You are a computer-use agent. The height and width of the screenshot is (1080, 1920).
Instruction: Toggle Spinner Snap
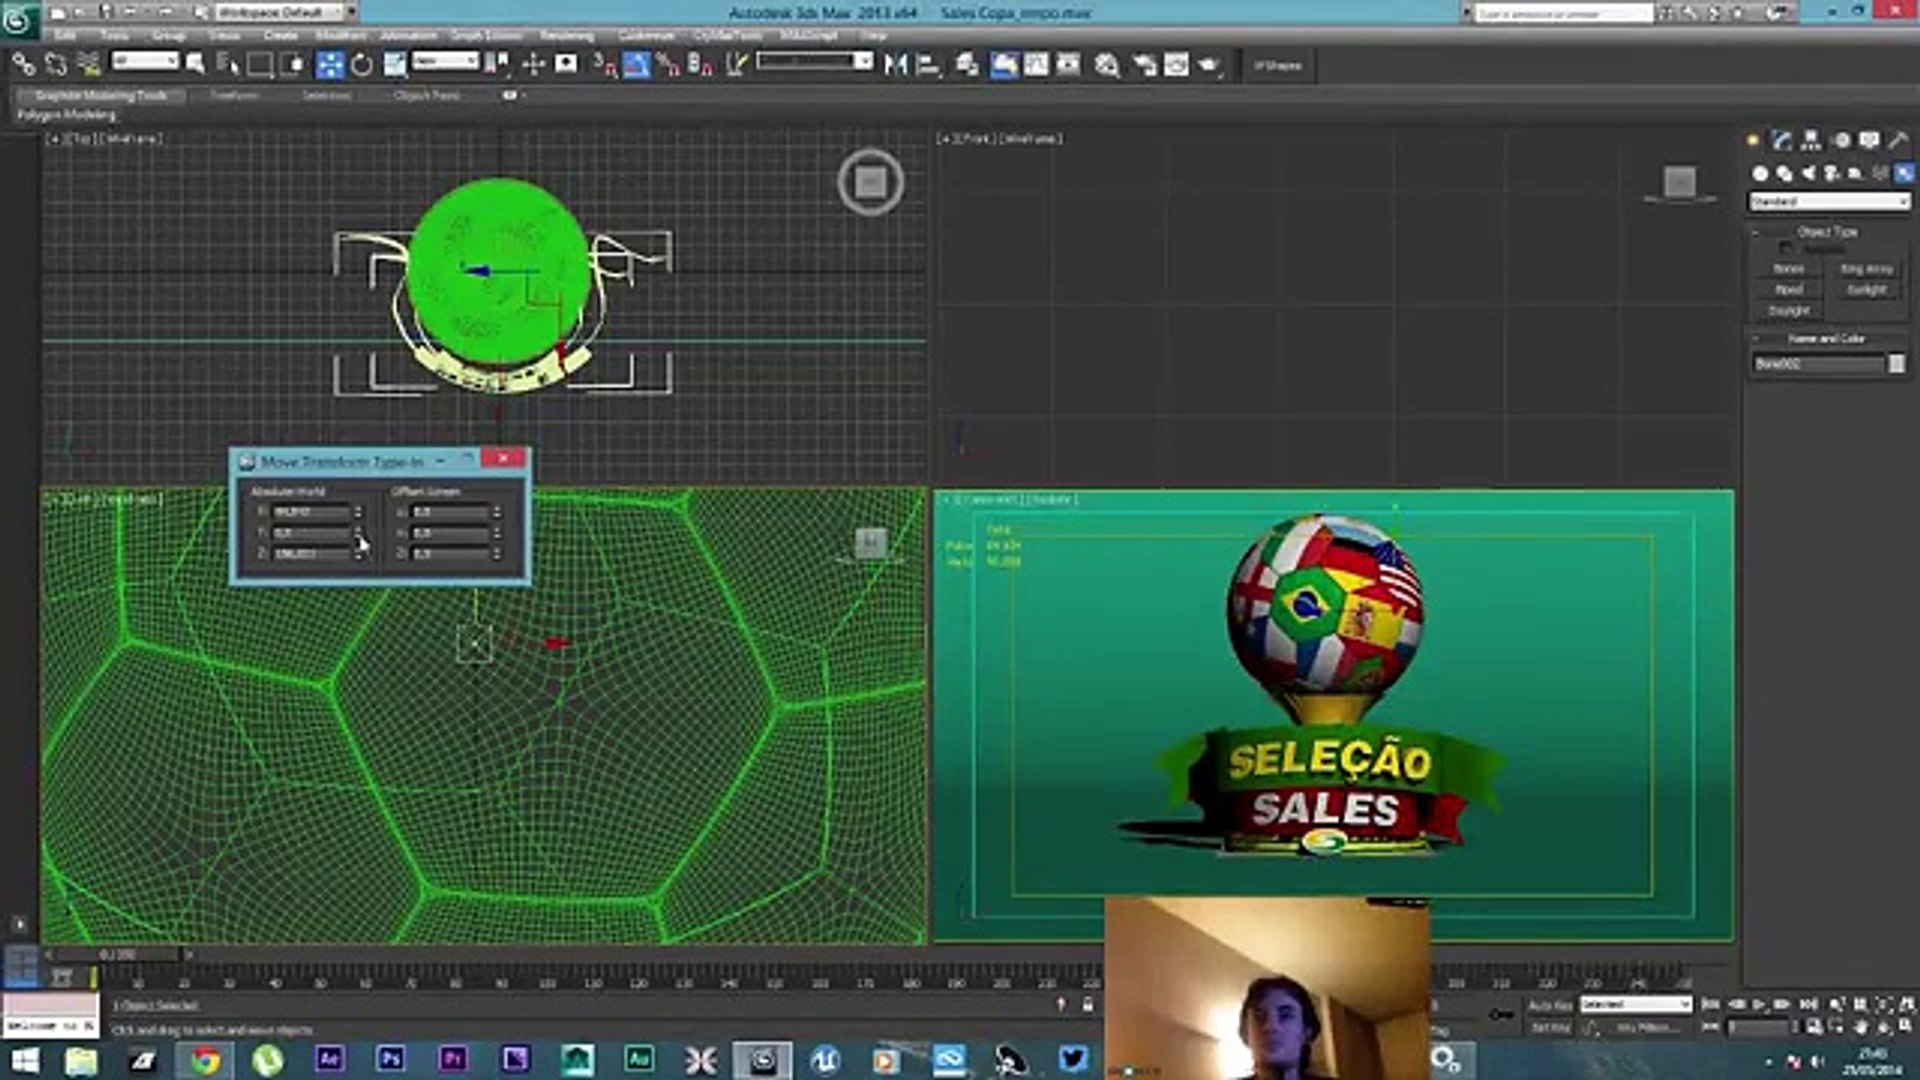700,65
